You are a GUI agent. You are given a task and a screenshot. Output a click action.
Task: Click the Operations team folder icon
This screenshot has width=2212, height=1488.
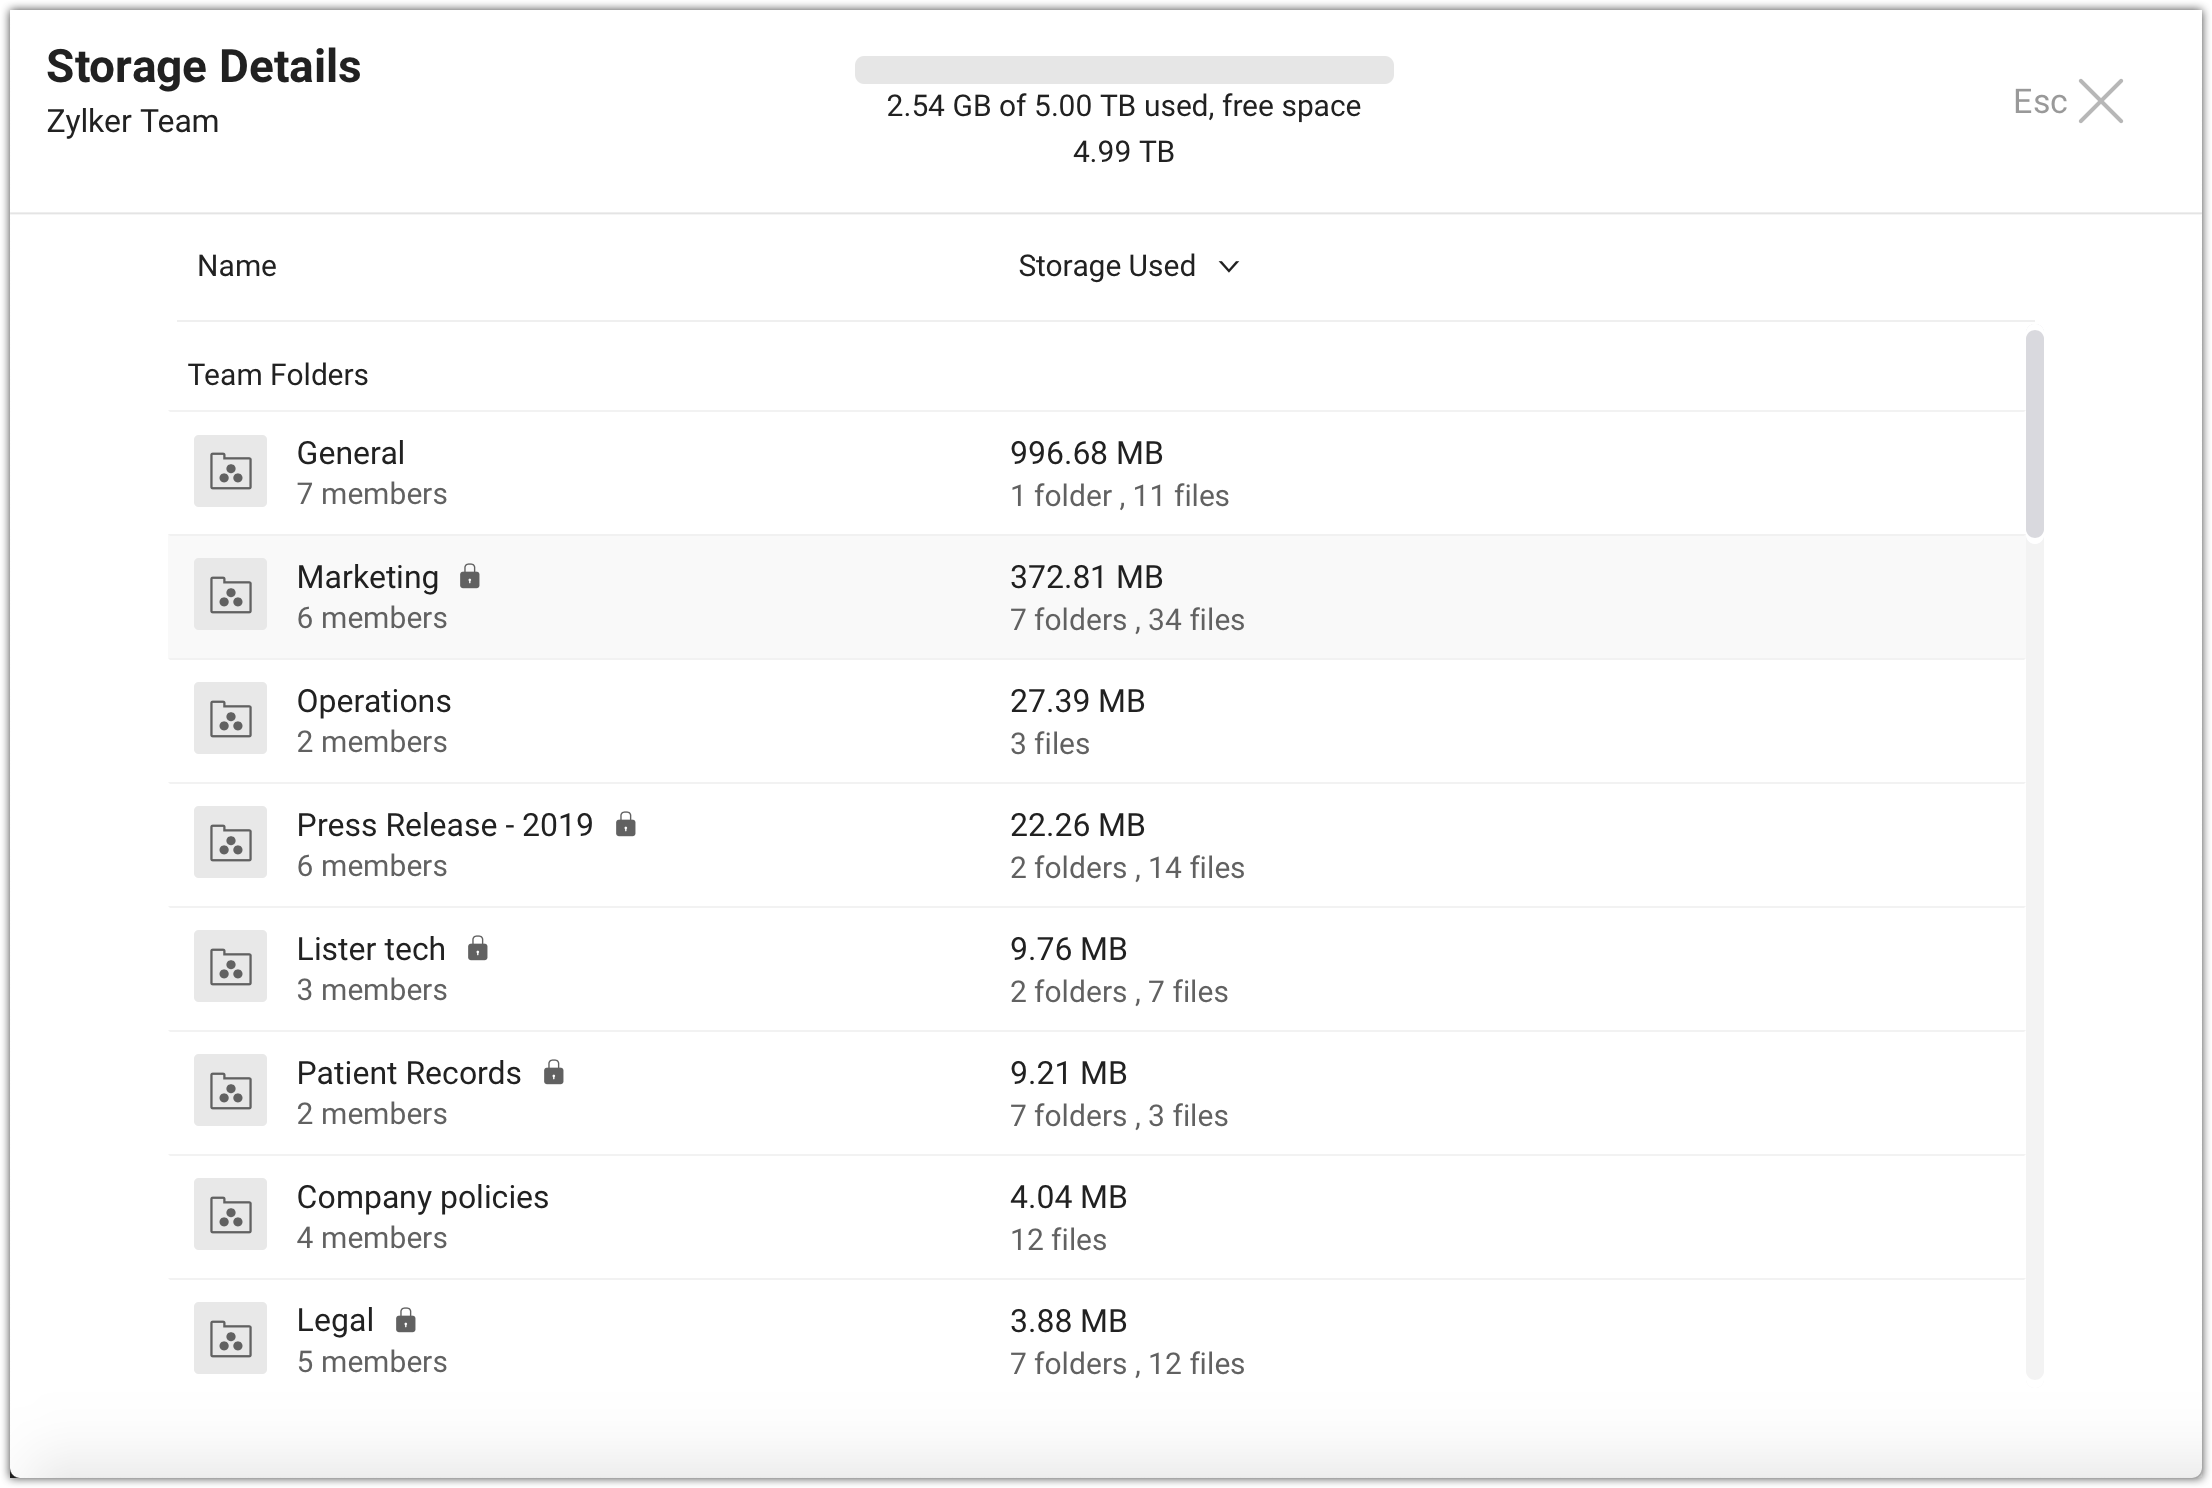coord(230,719)
